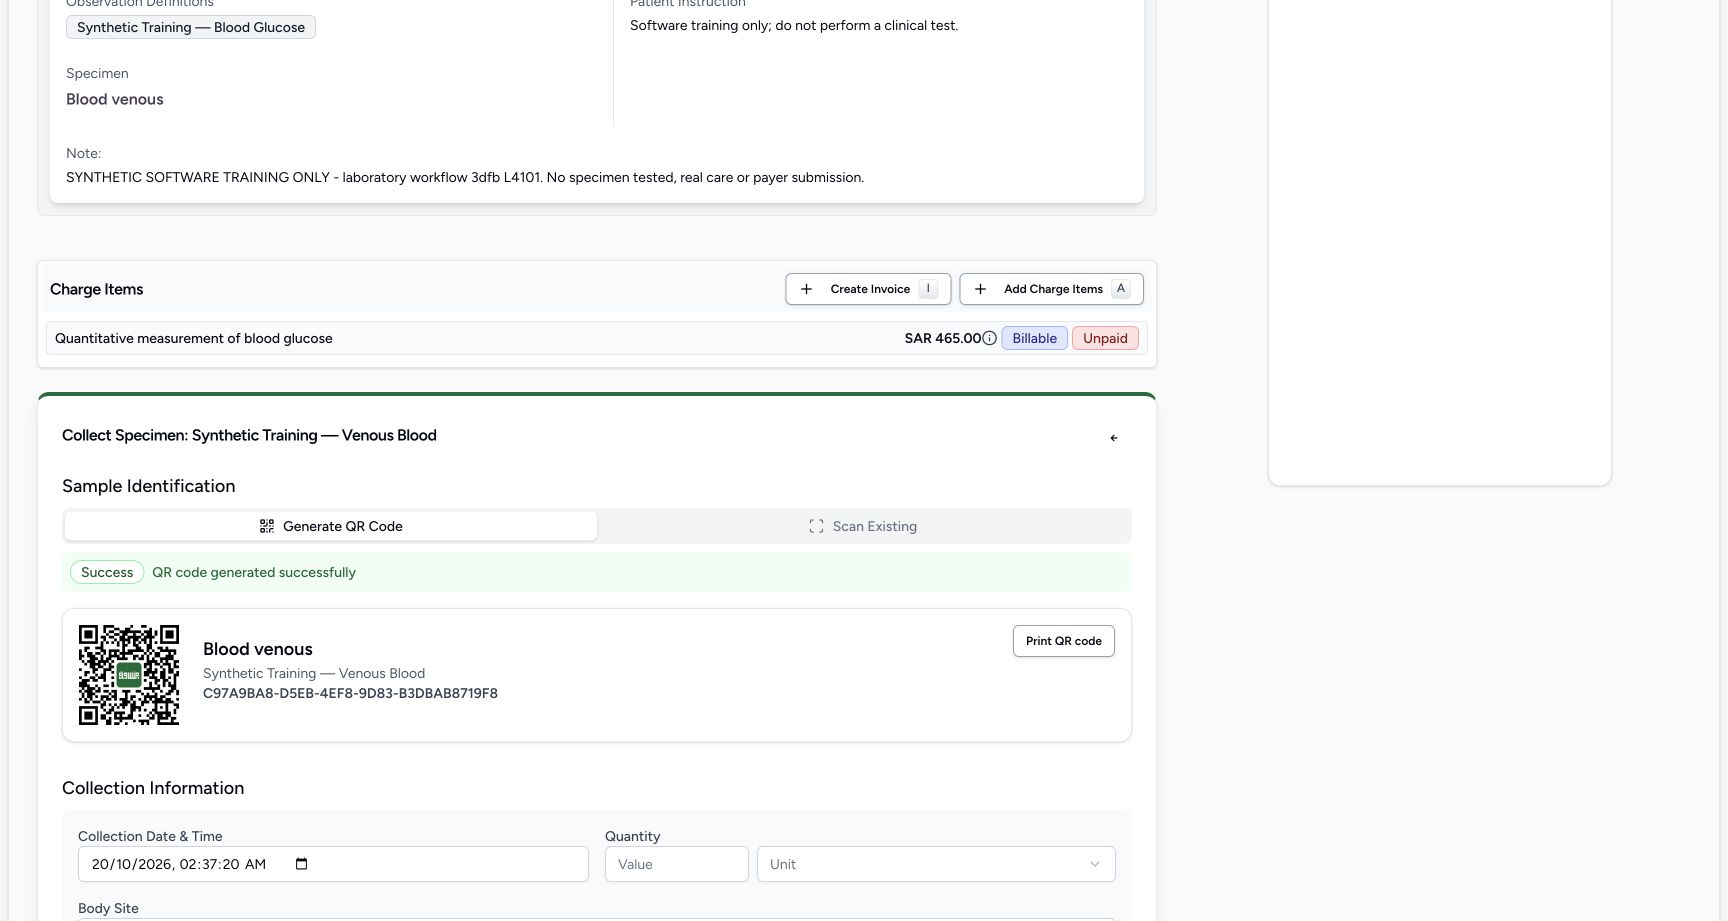The image size is (1728, 921).
Task: Click the Create Invoice button
Action: pos(868,289)
